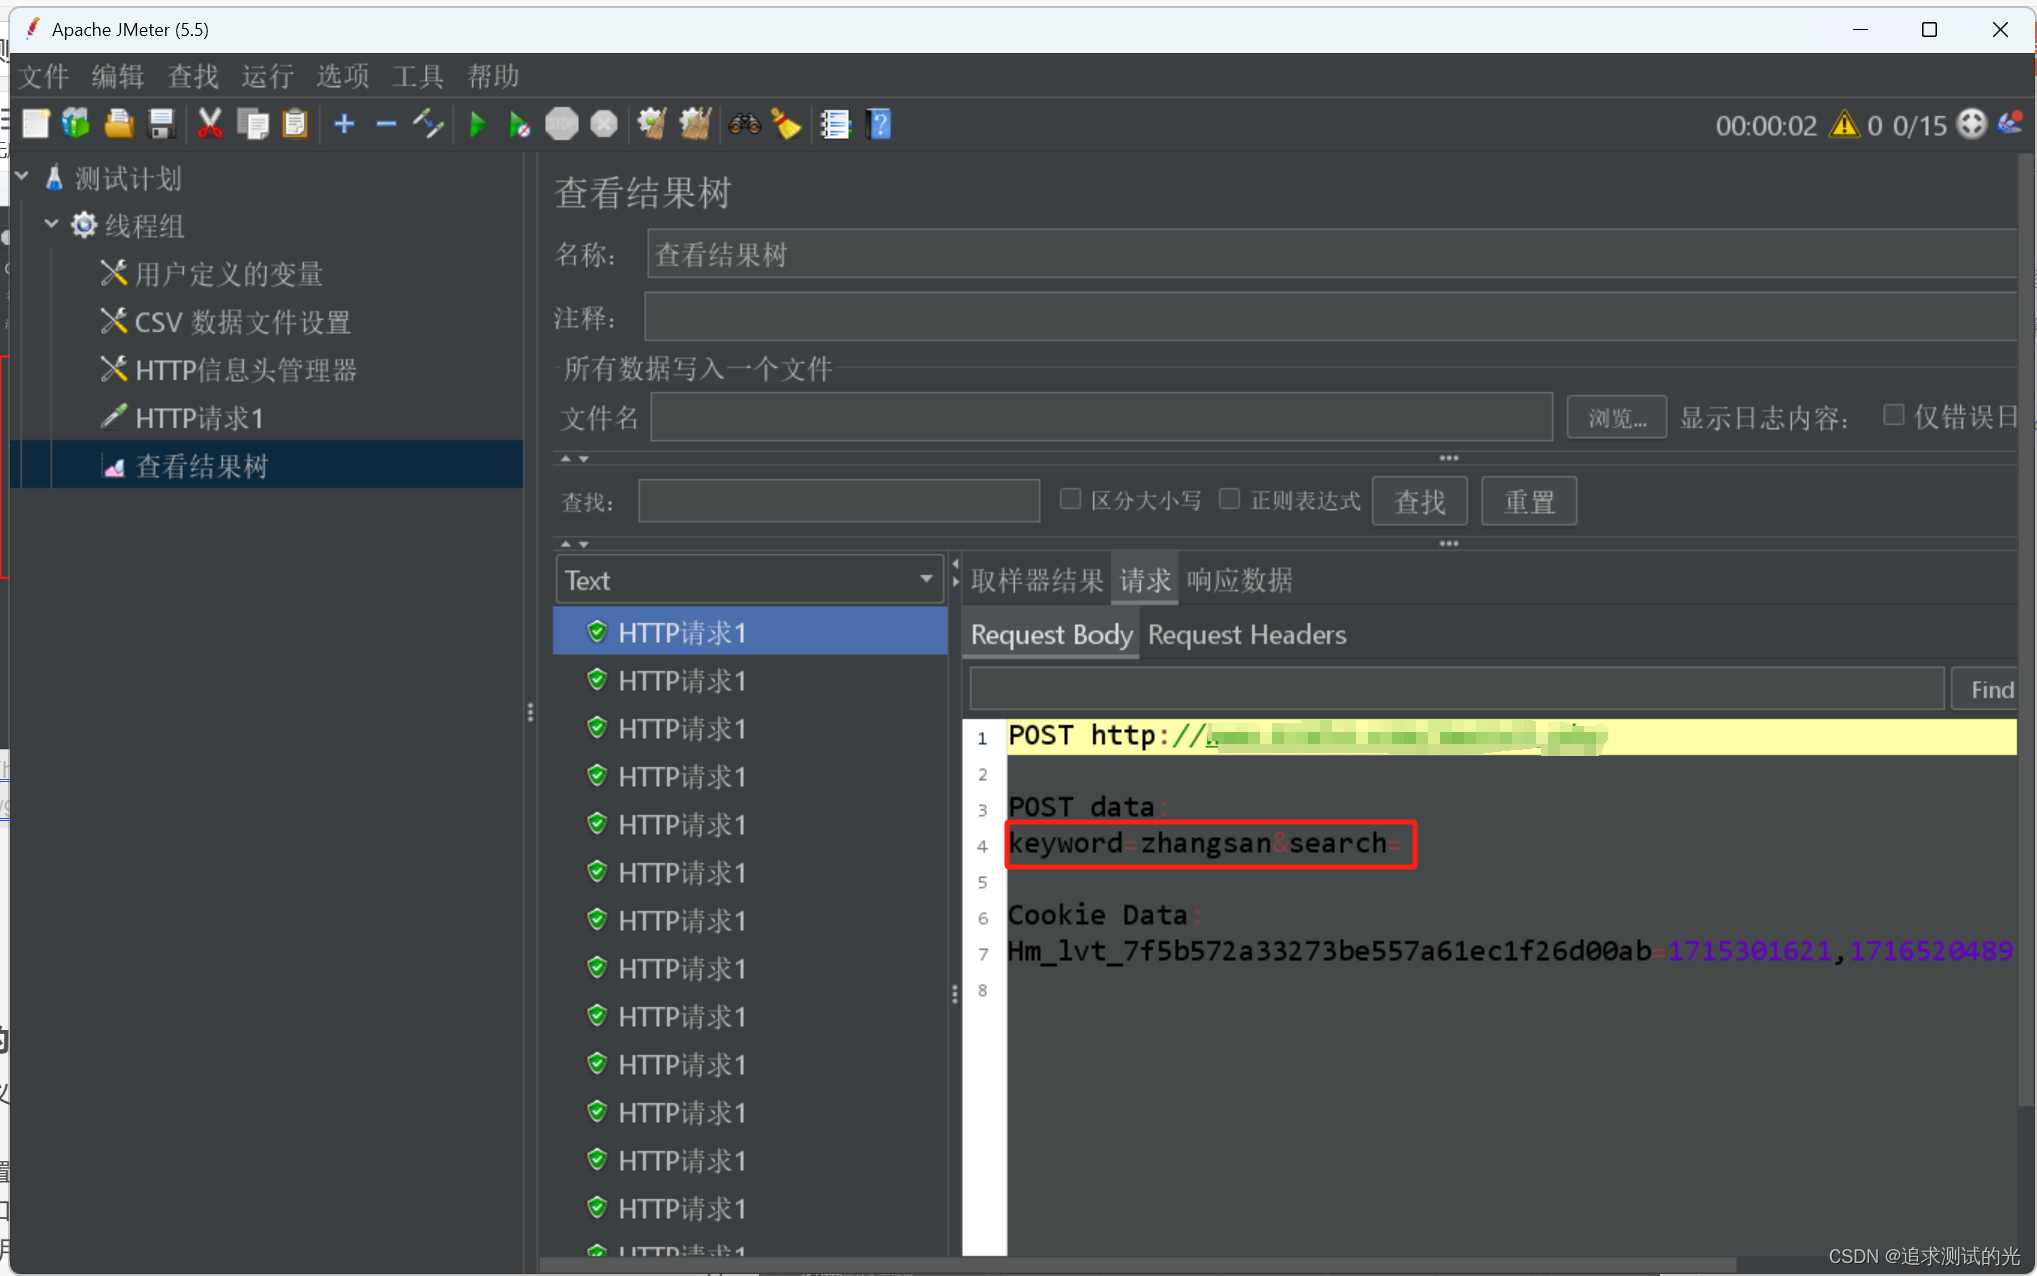Toggle the 正则表达式 checkbox

1230,498
